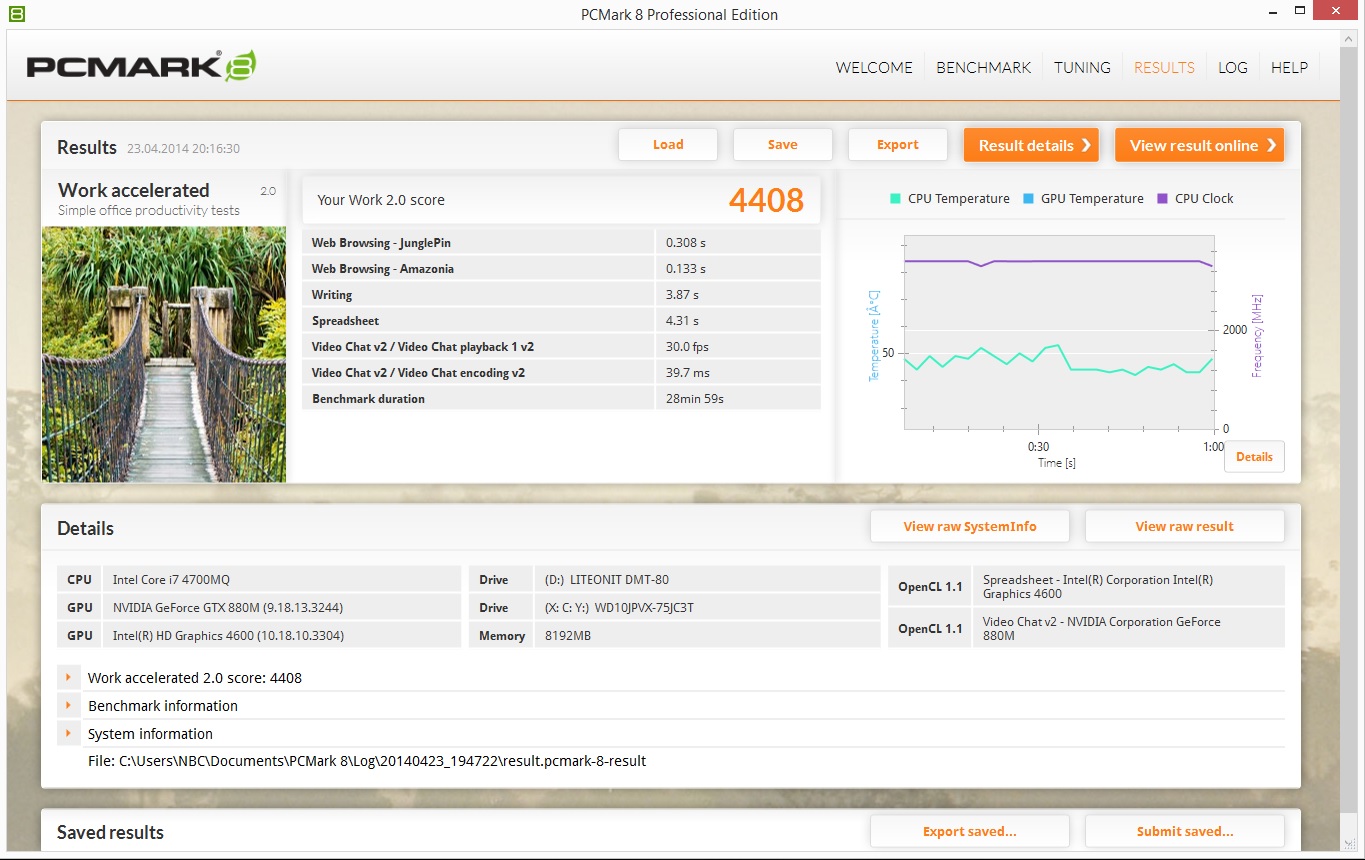Switch to the BENCHMARK tab
The image size is (1365, 860).
coord(983,67)
